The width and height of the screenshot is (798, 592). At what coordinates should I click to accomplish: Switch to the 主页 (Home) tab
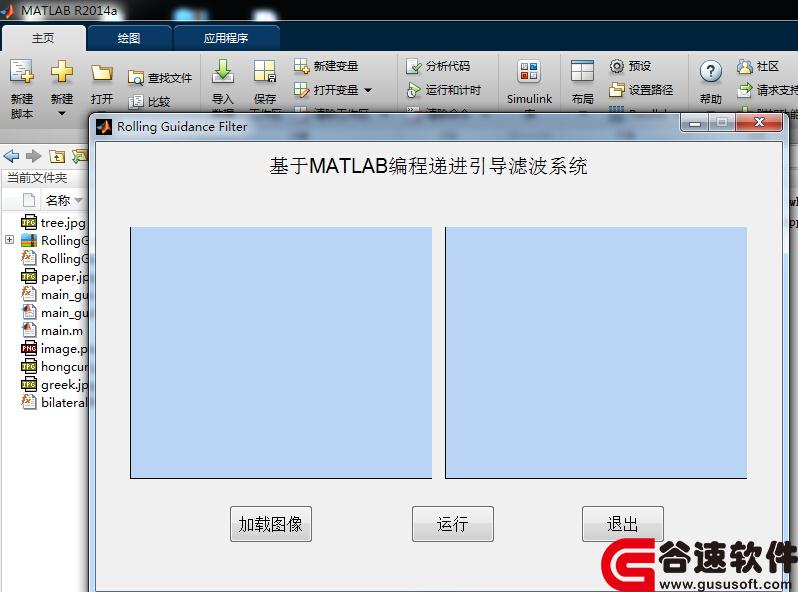click(x=43, y=38)
